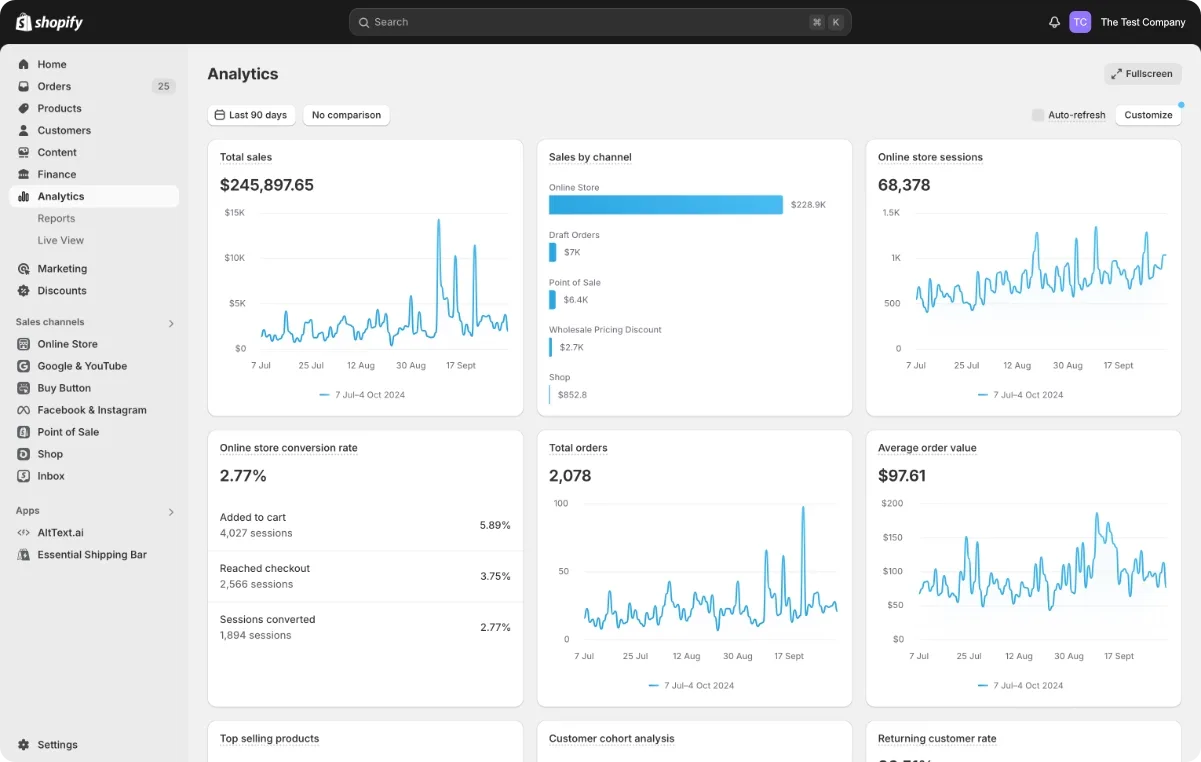
Task: Click the TC account avatar
Action: [1080, 22]
